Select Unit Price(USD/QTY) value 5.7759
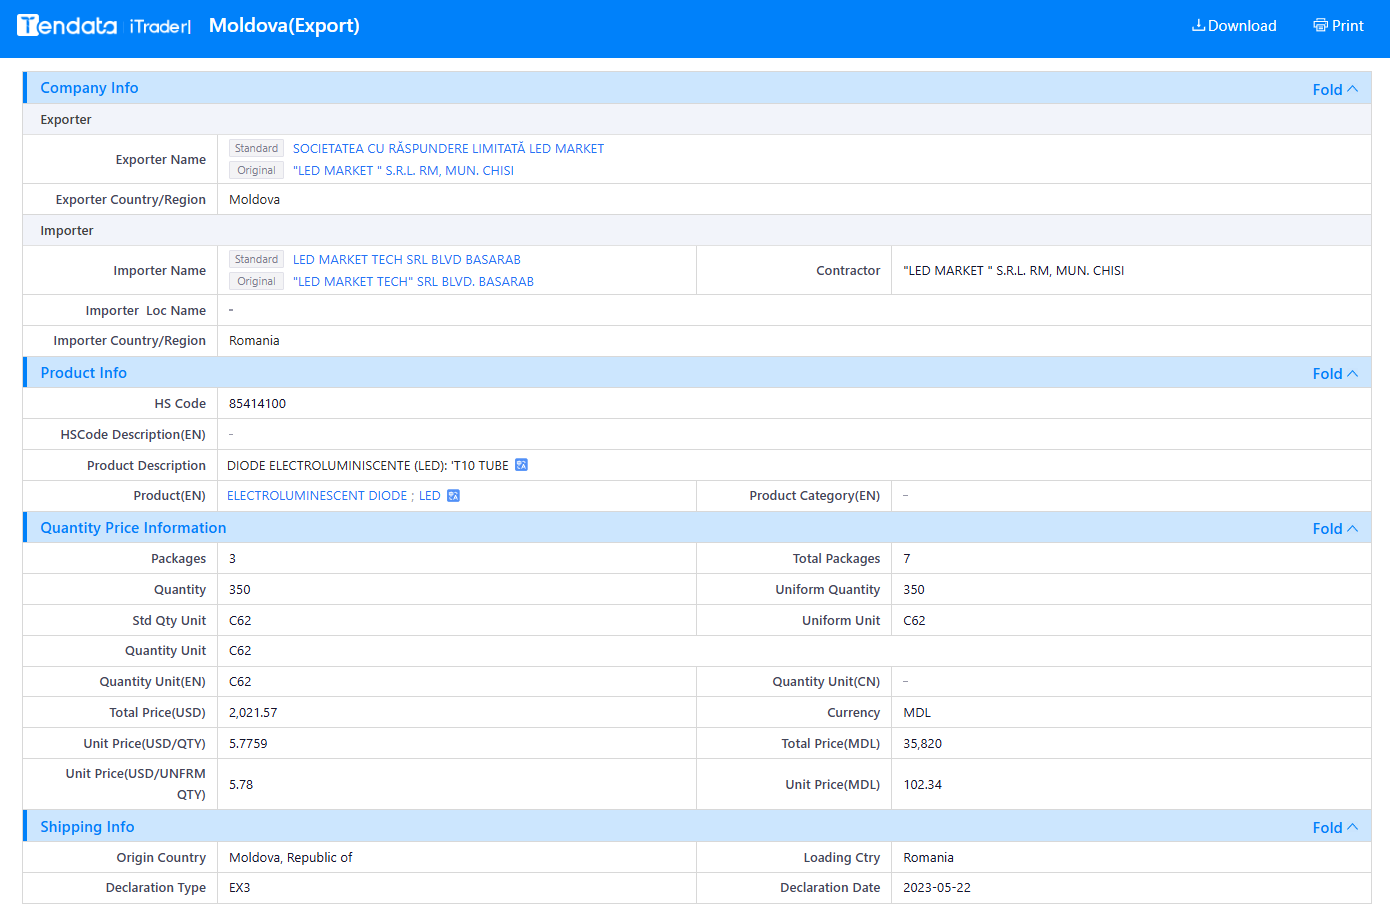 point(248,743)
